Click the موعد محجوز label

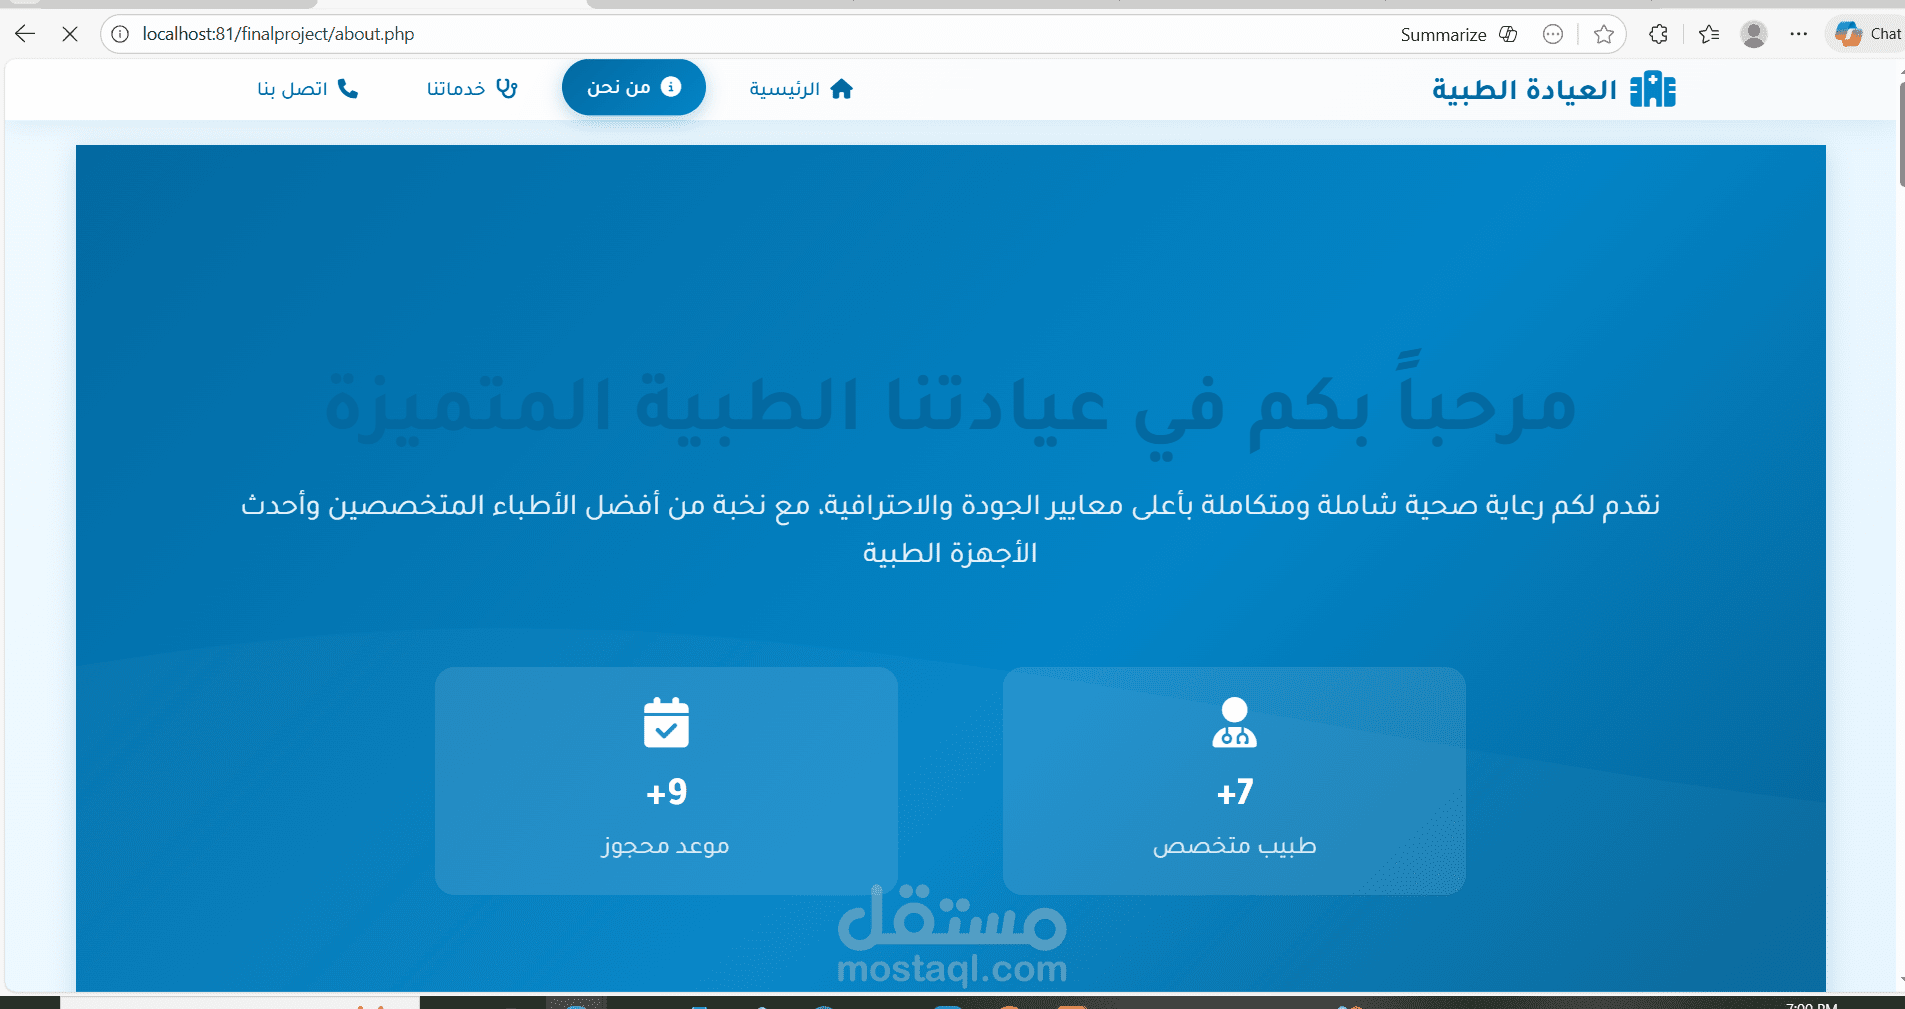click(x=667, y=846)
